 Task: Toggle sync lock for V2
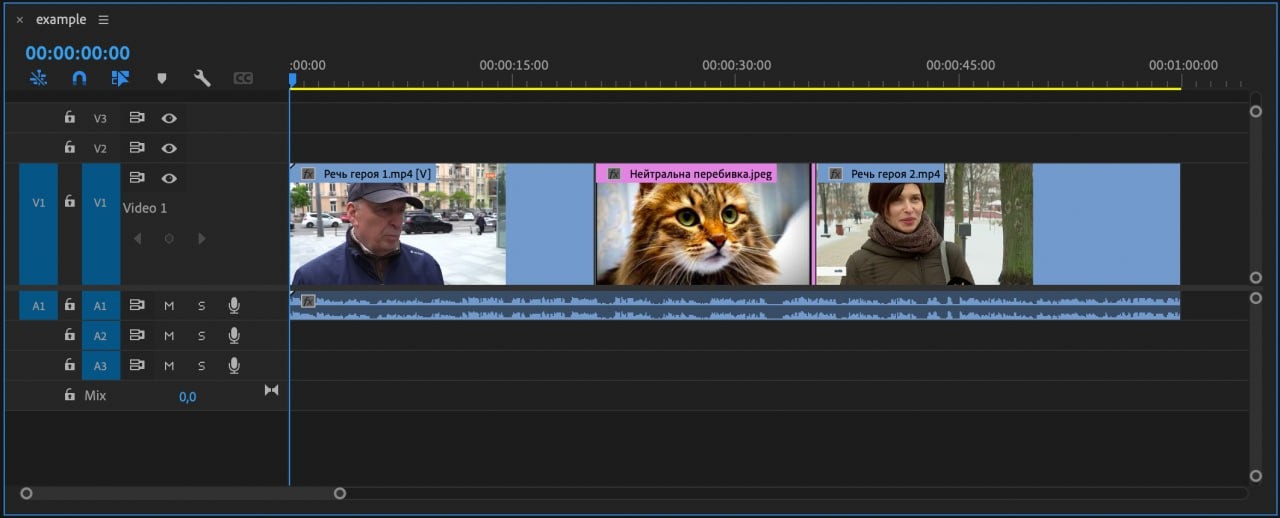tap(137, 148)
